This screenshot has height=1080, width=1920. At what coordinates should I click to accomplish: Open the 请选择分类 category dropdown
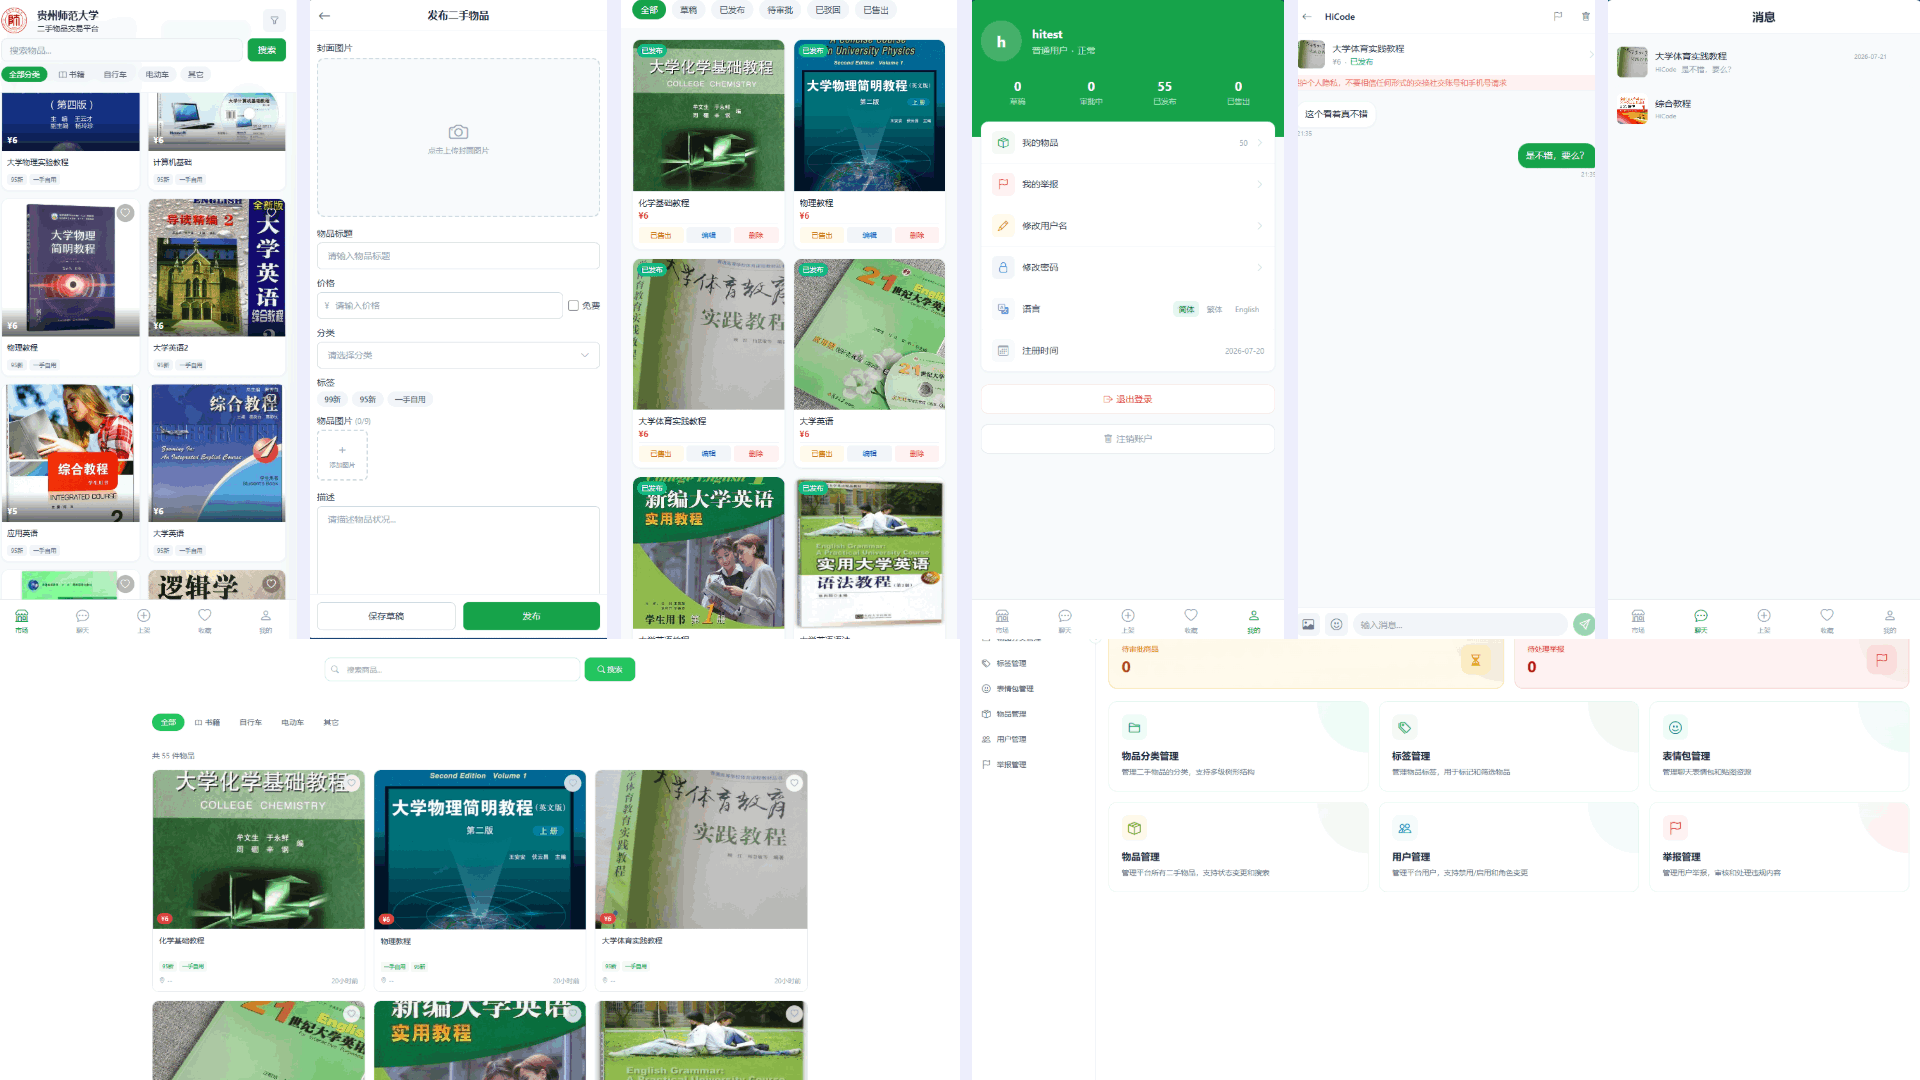[x=458, y=356]
